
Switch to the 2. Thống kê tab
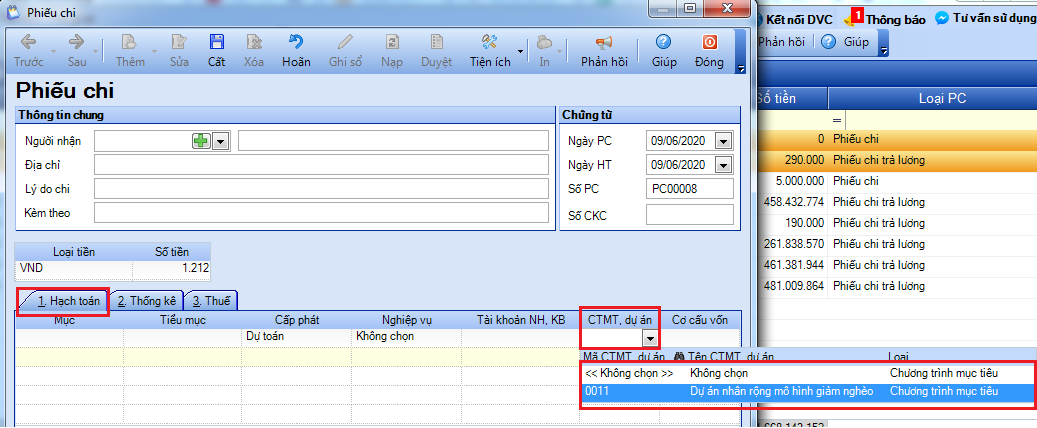[x=146, y=302]
